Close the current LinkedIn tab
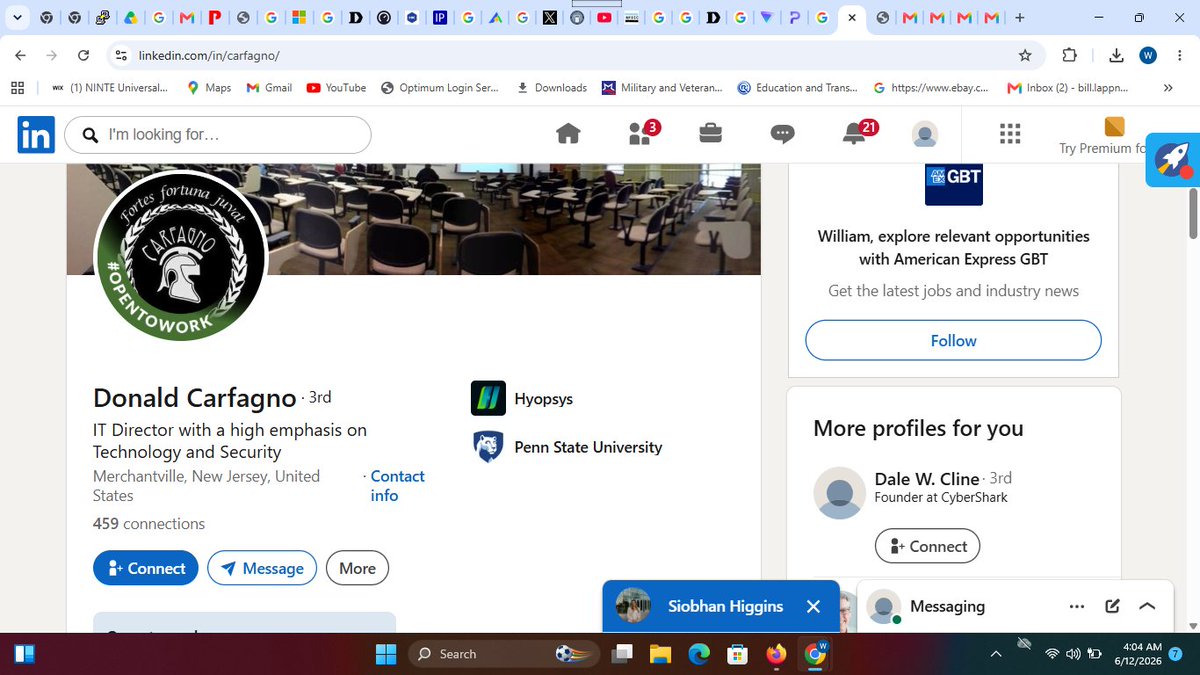Screen dimensions: 1200x675 point(851,18)
